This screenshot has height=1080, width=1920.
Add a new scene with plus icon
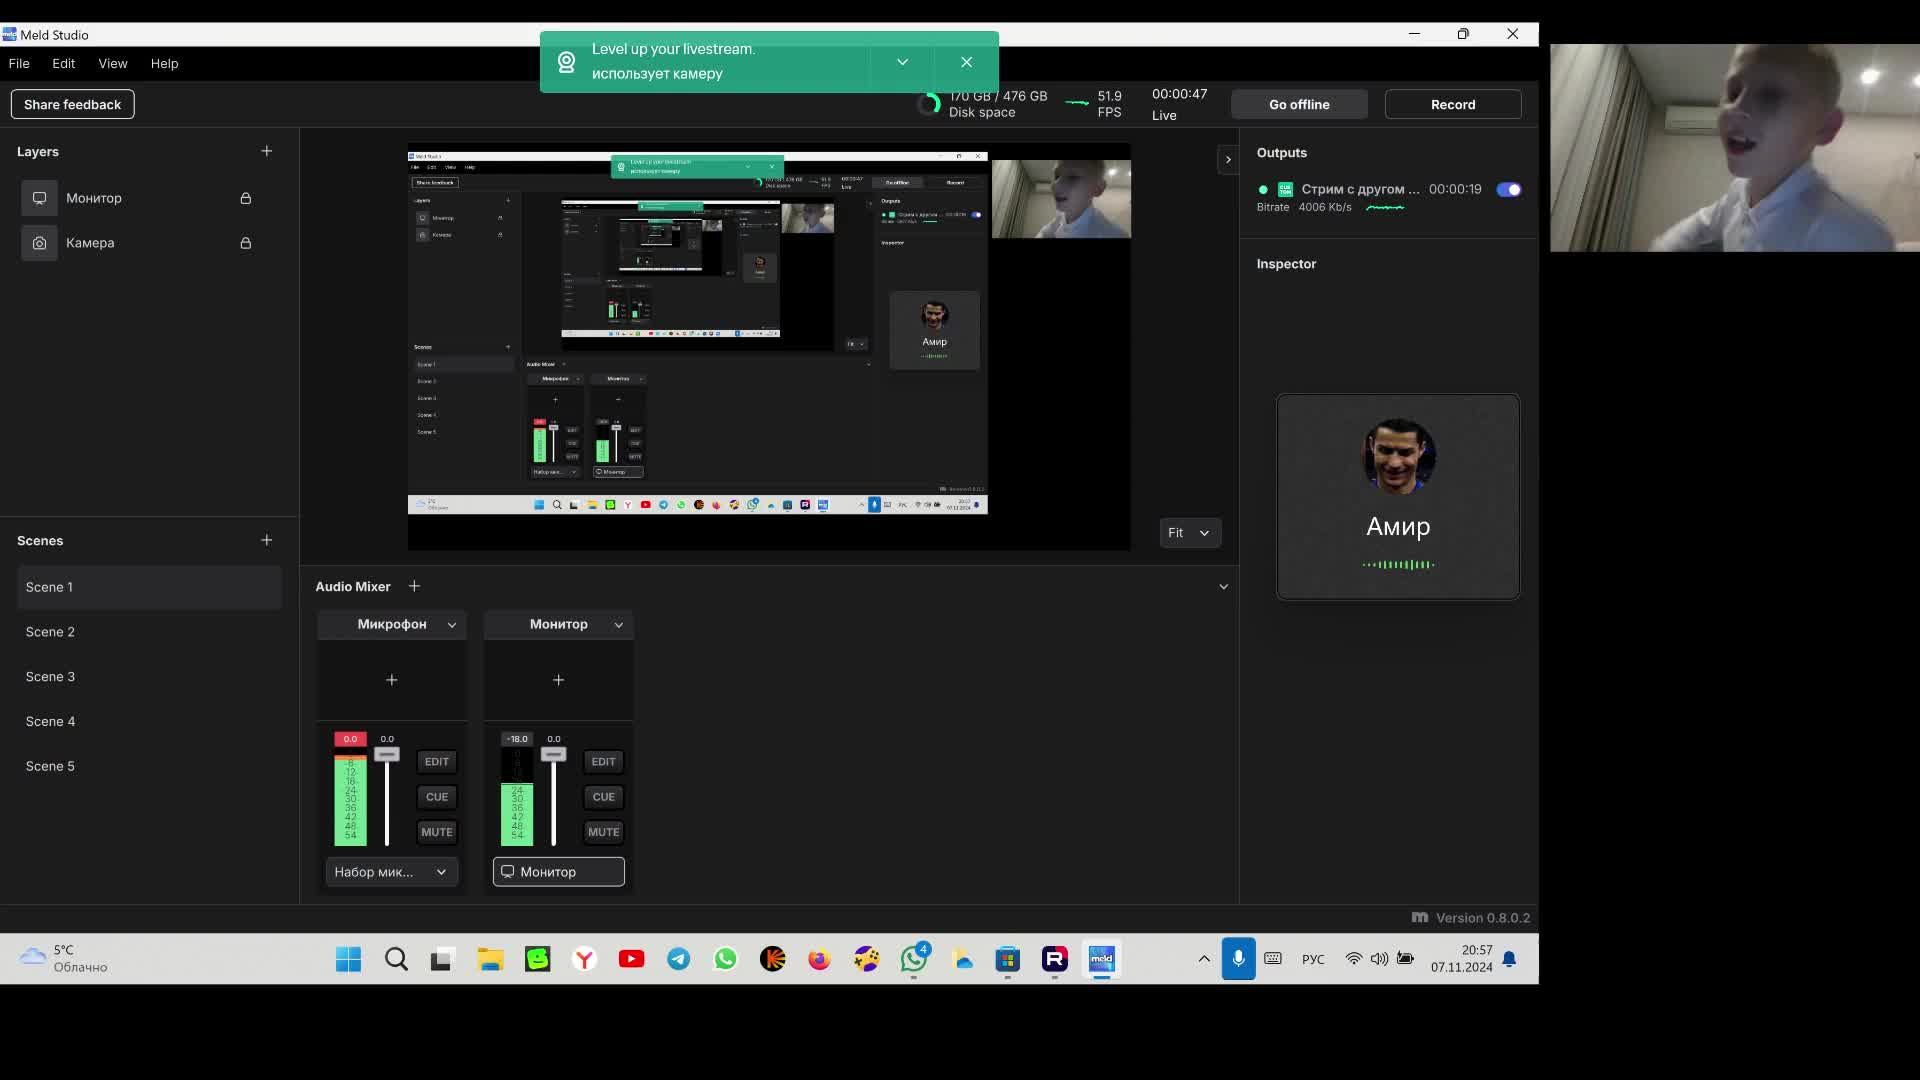[x=266, y=540]
